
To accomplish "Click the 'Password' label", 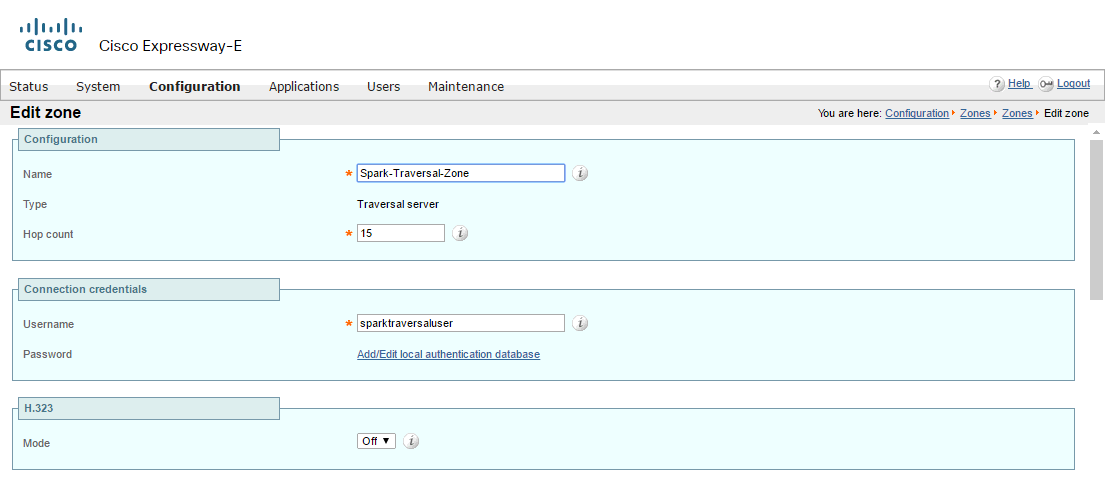I will pos(47,354).
